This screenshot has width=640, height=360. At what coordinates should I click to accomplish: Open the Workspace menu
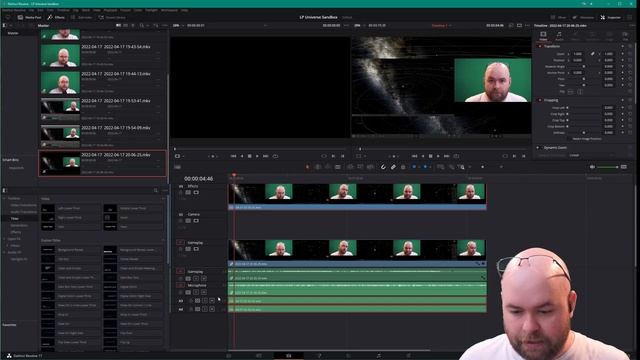pyautogui.click(x=169, y=10)
